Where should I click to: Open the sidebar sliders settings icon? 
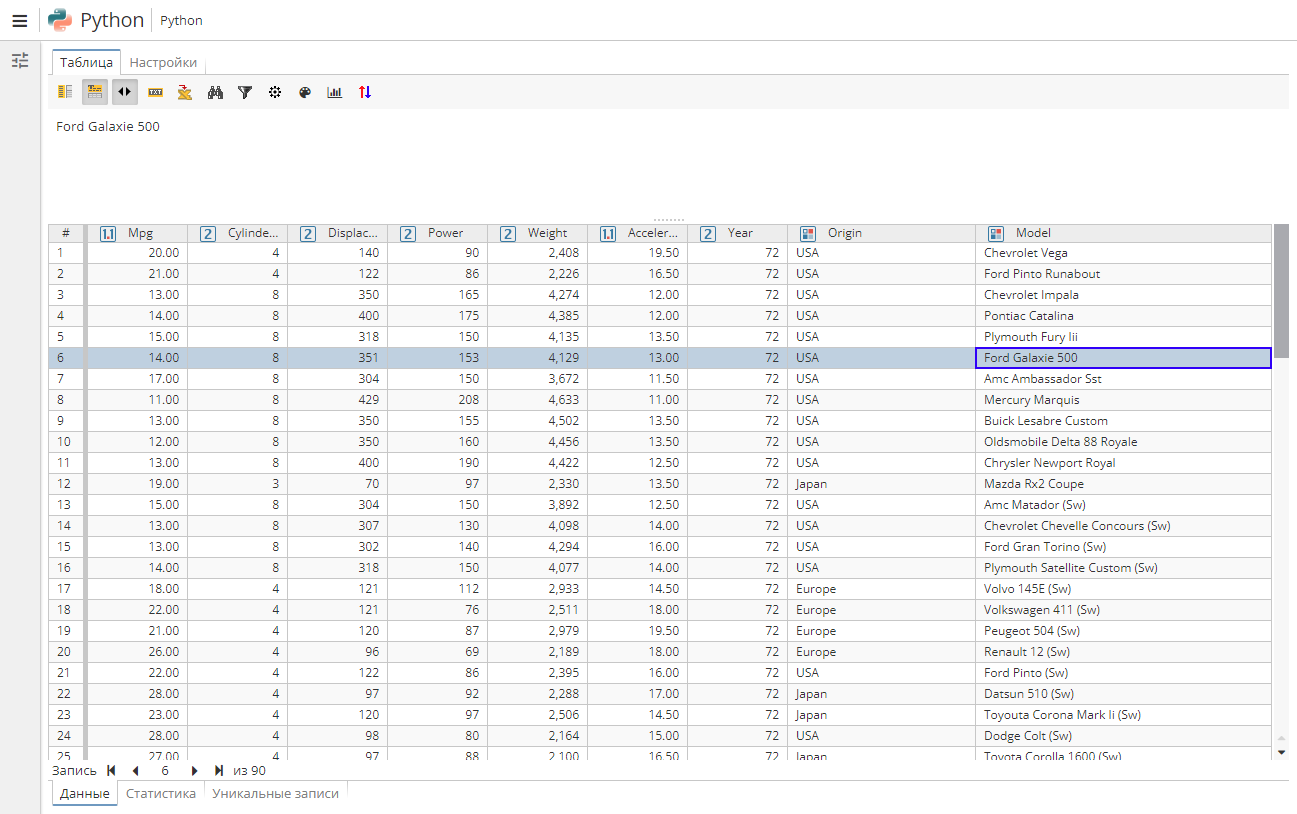coord(20,61)
